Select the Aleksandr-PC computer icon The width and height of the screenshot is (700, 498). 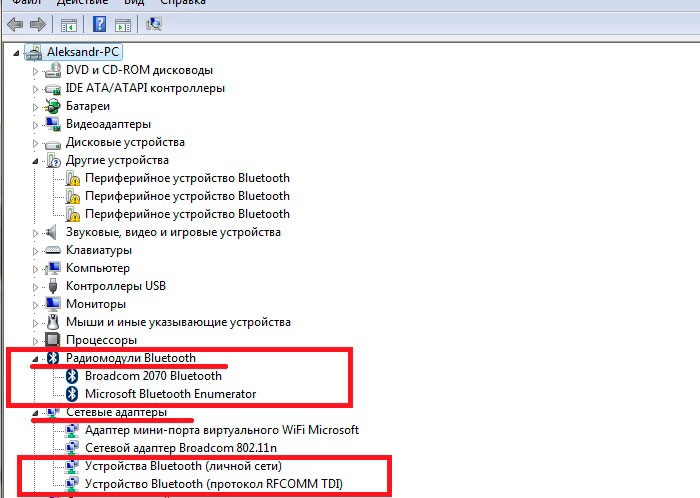33,52
